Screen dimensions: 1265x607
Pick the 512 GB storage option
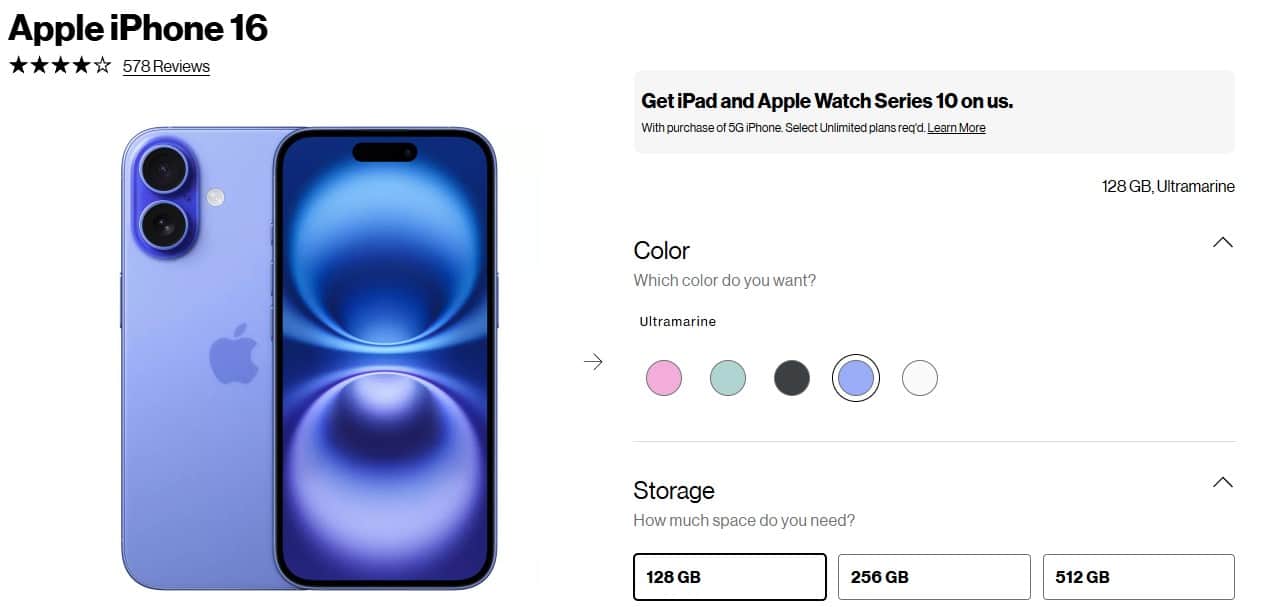1138,577
